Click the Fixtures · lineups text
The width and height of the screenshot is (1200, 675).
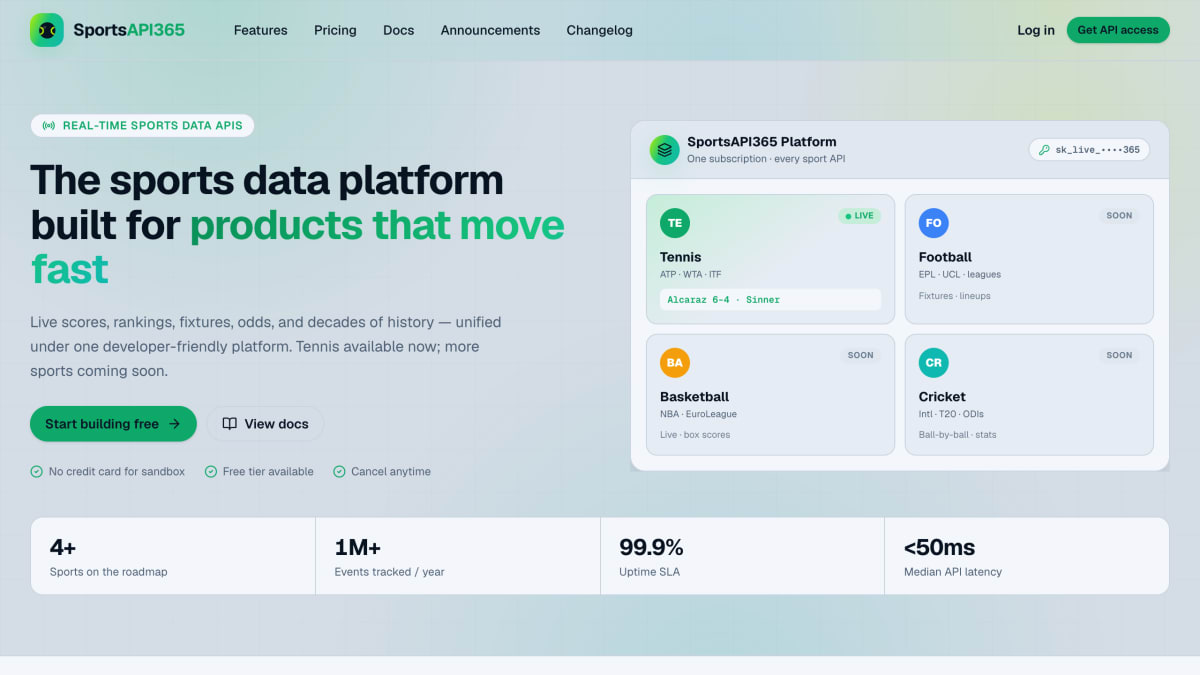coord(955,296)
